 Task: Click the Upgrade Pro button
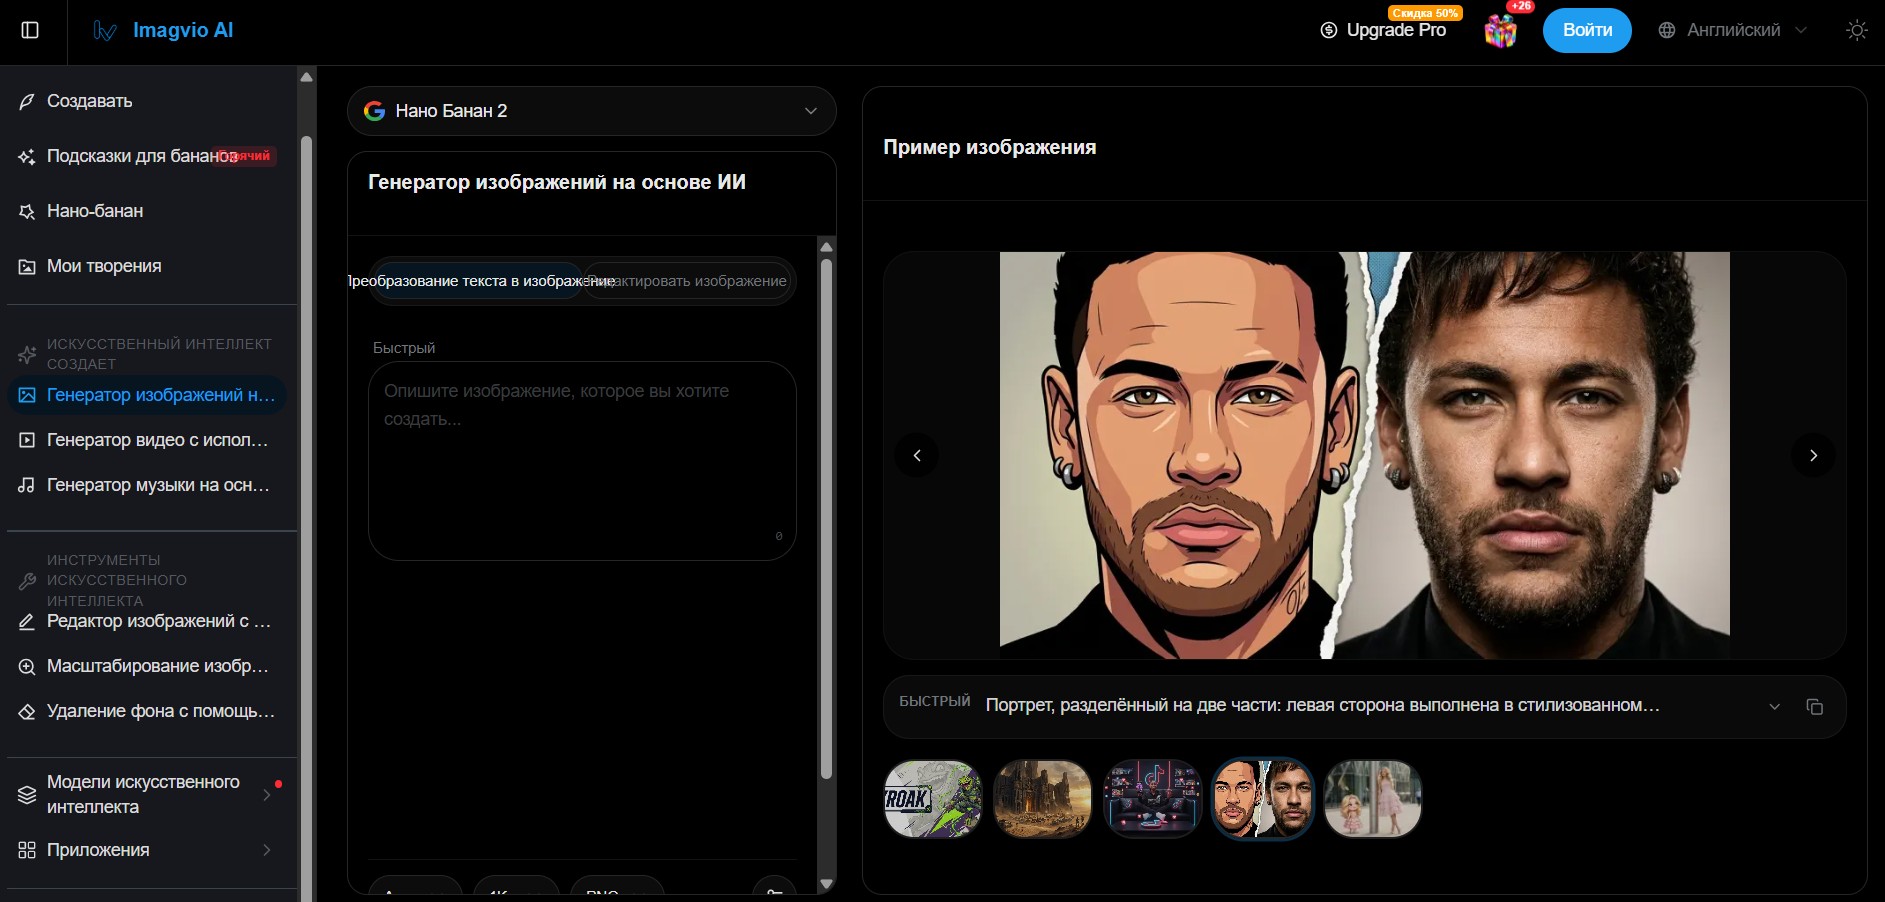(1384, 30)
